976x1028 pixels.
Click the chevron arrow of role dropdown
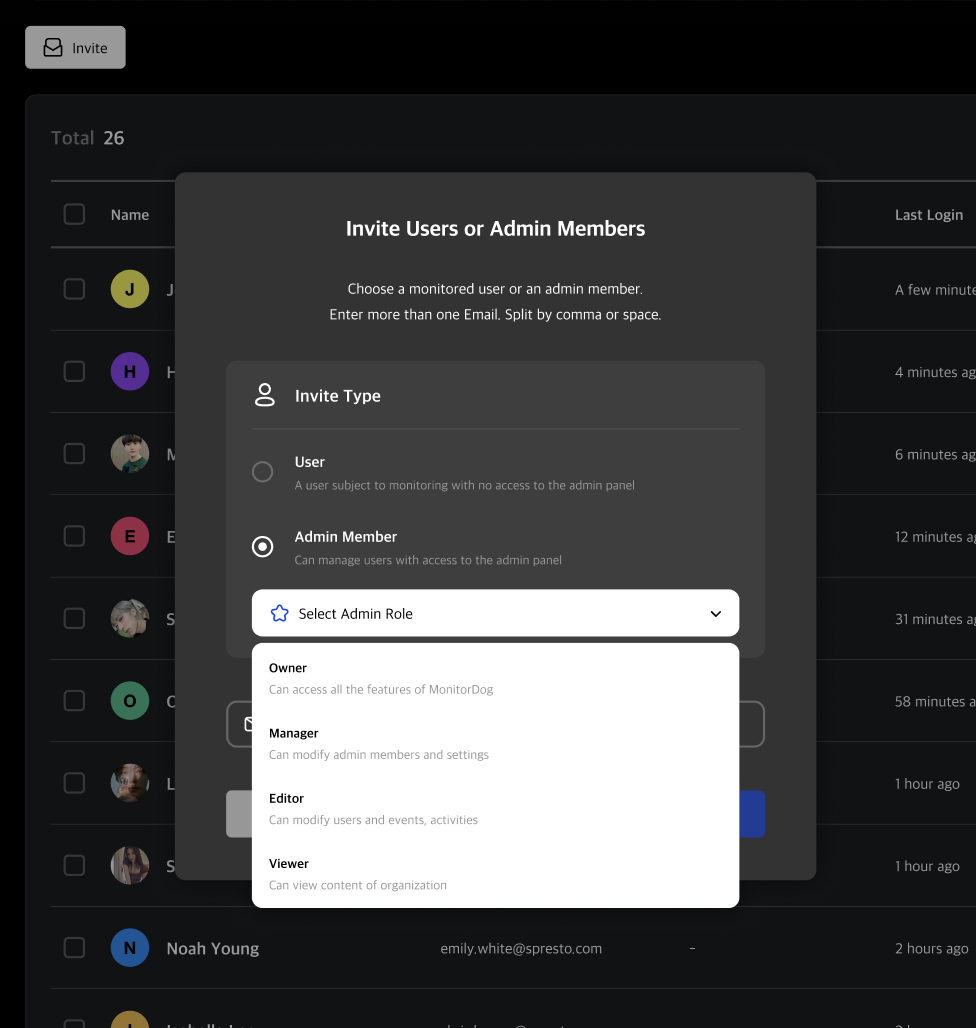716,614
